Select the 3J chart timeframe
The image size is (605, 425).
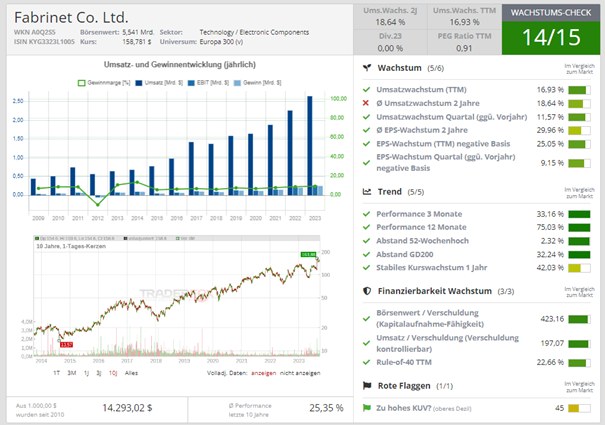(99, 373)
